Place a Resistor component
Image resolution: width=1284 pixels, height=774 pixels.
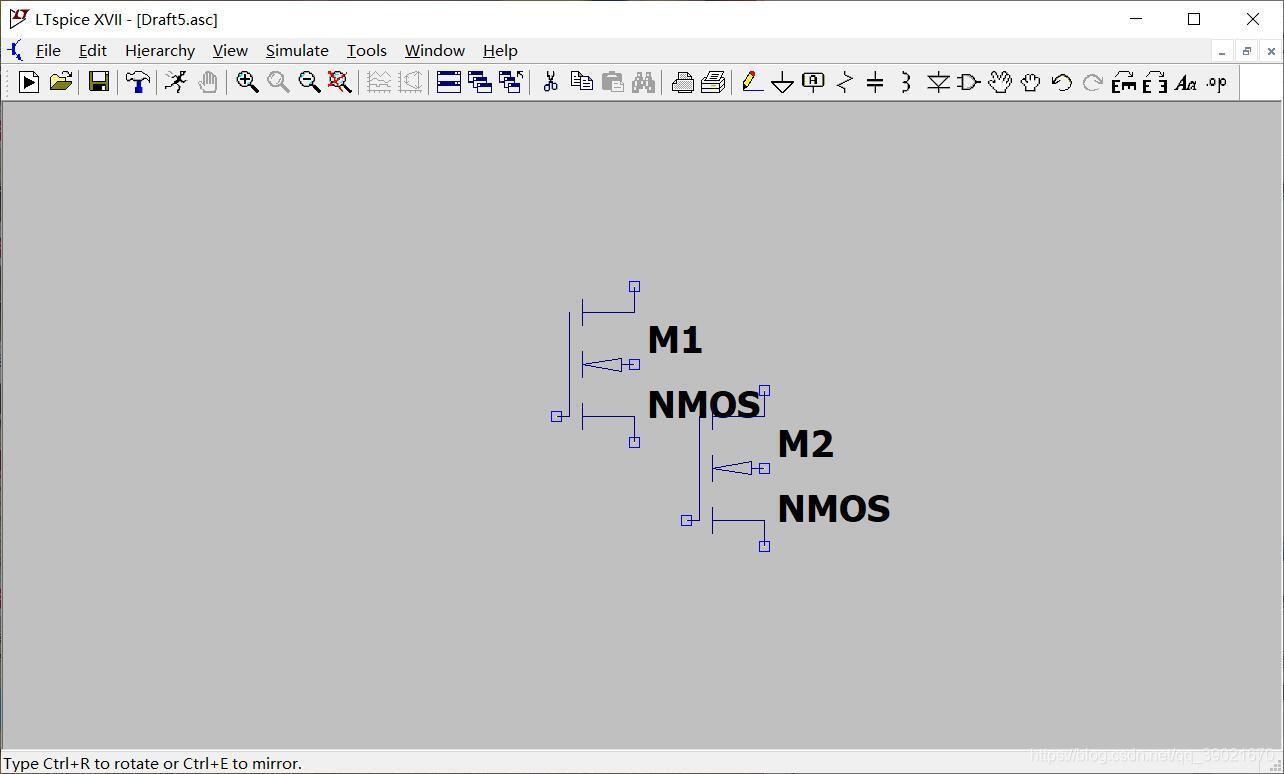(845, 82)
